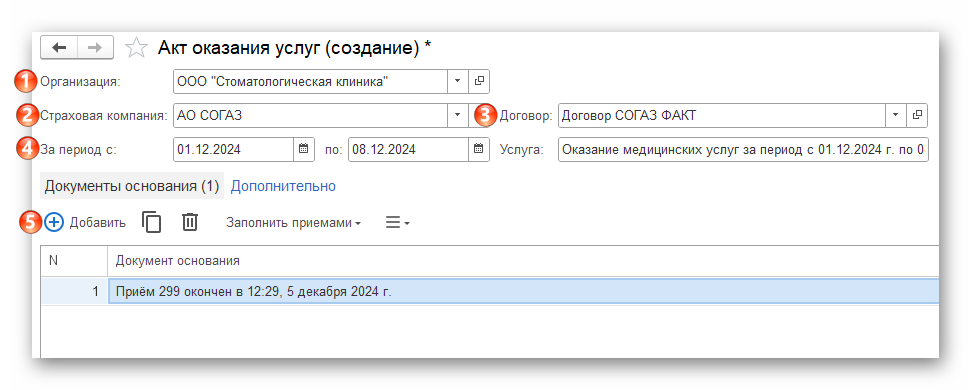Switch to Дополнительно tab
Image resolution: width=971 pixels, height=390 pixels.
click(283, 186)
